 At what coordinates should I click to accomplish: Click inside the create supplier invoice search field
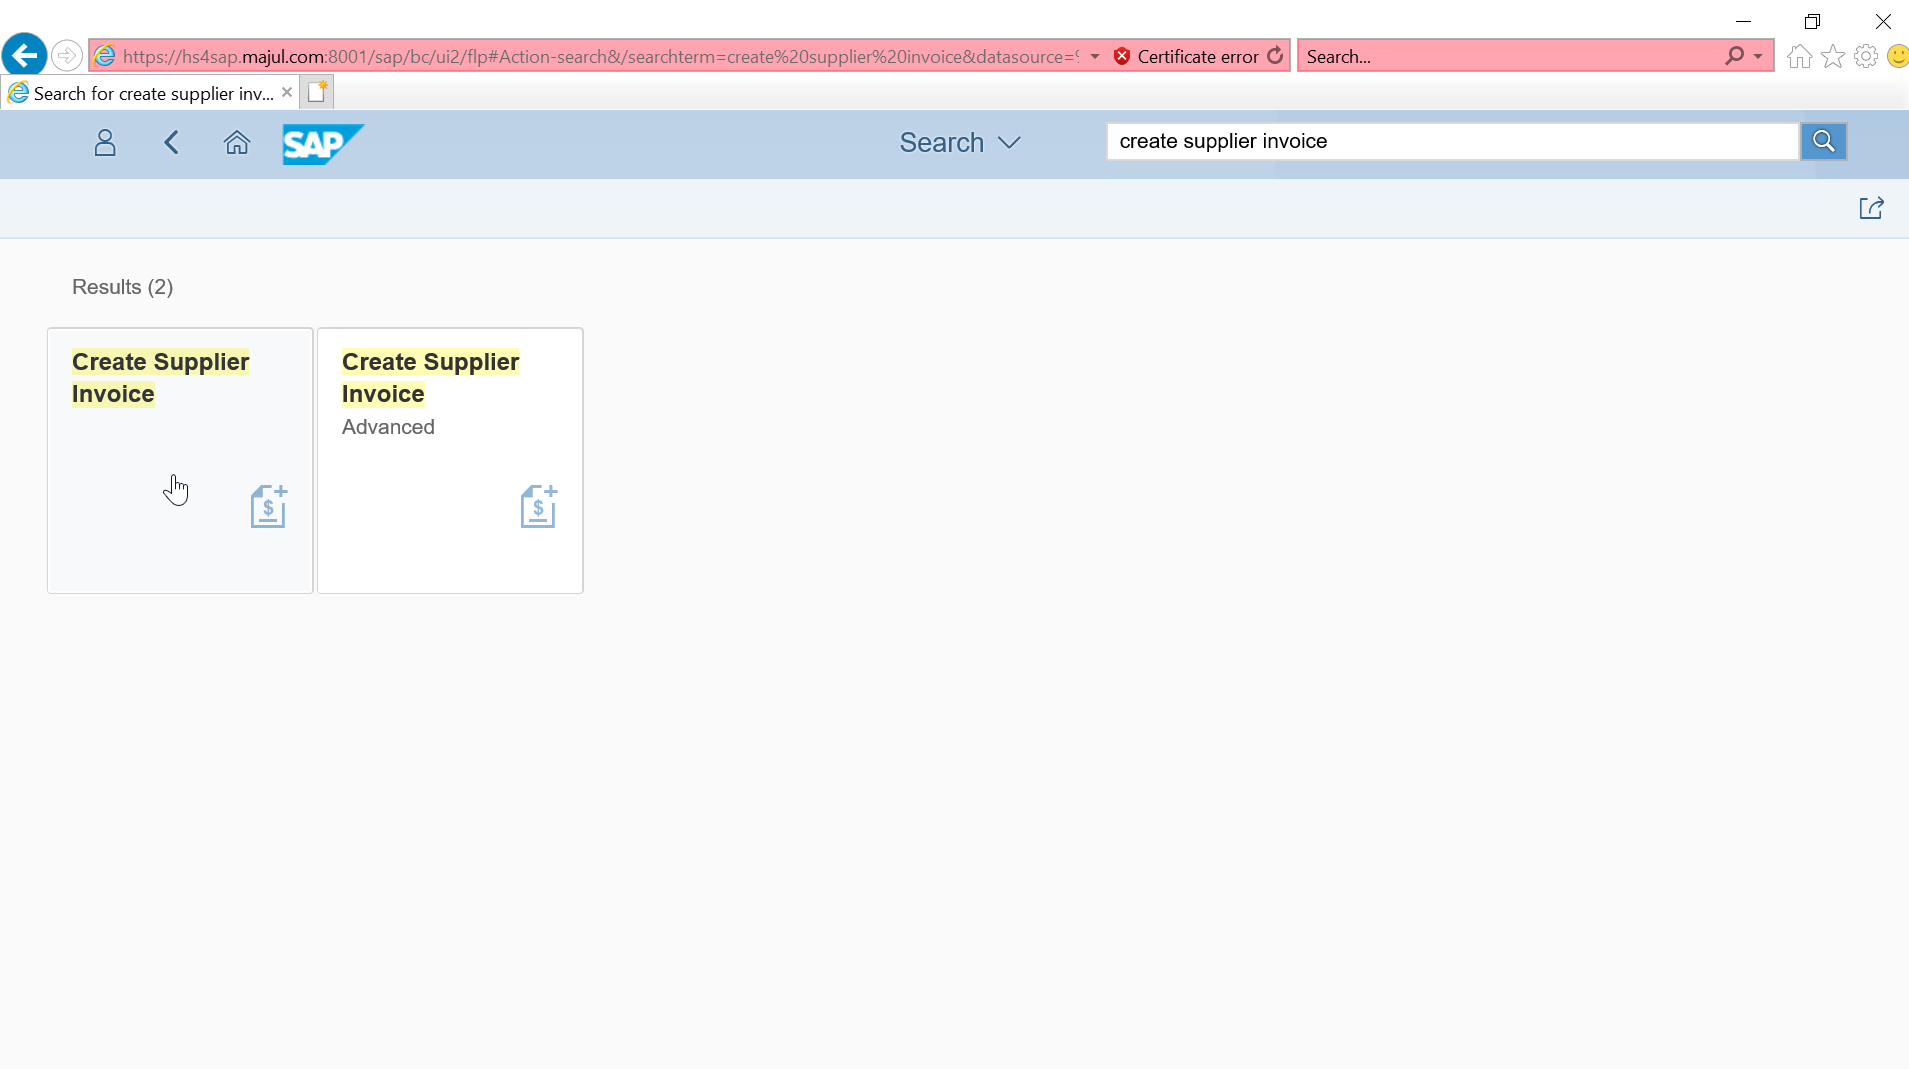[x=1450, y=141]
